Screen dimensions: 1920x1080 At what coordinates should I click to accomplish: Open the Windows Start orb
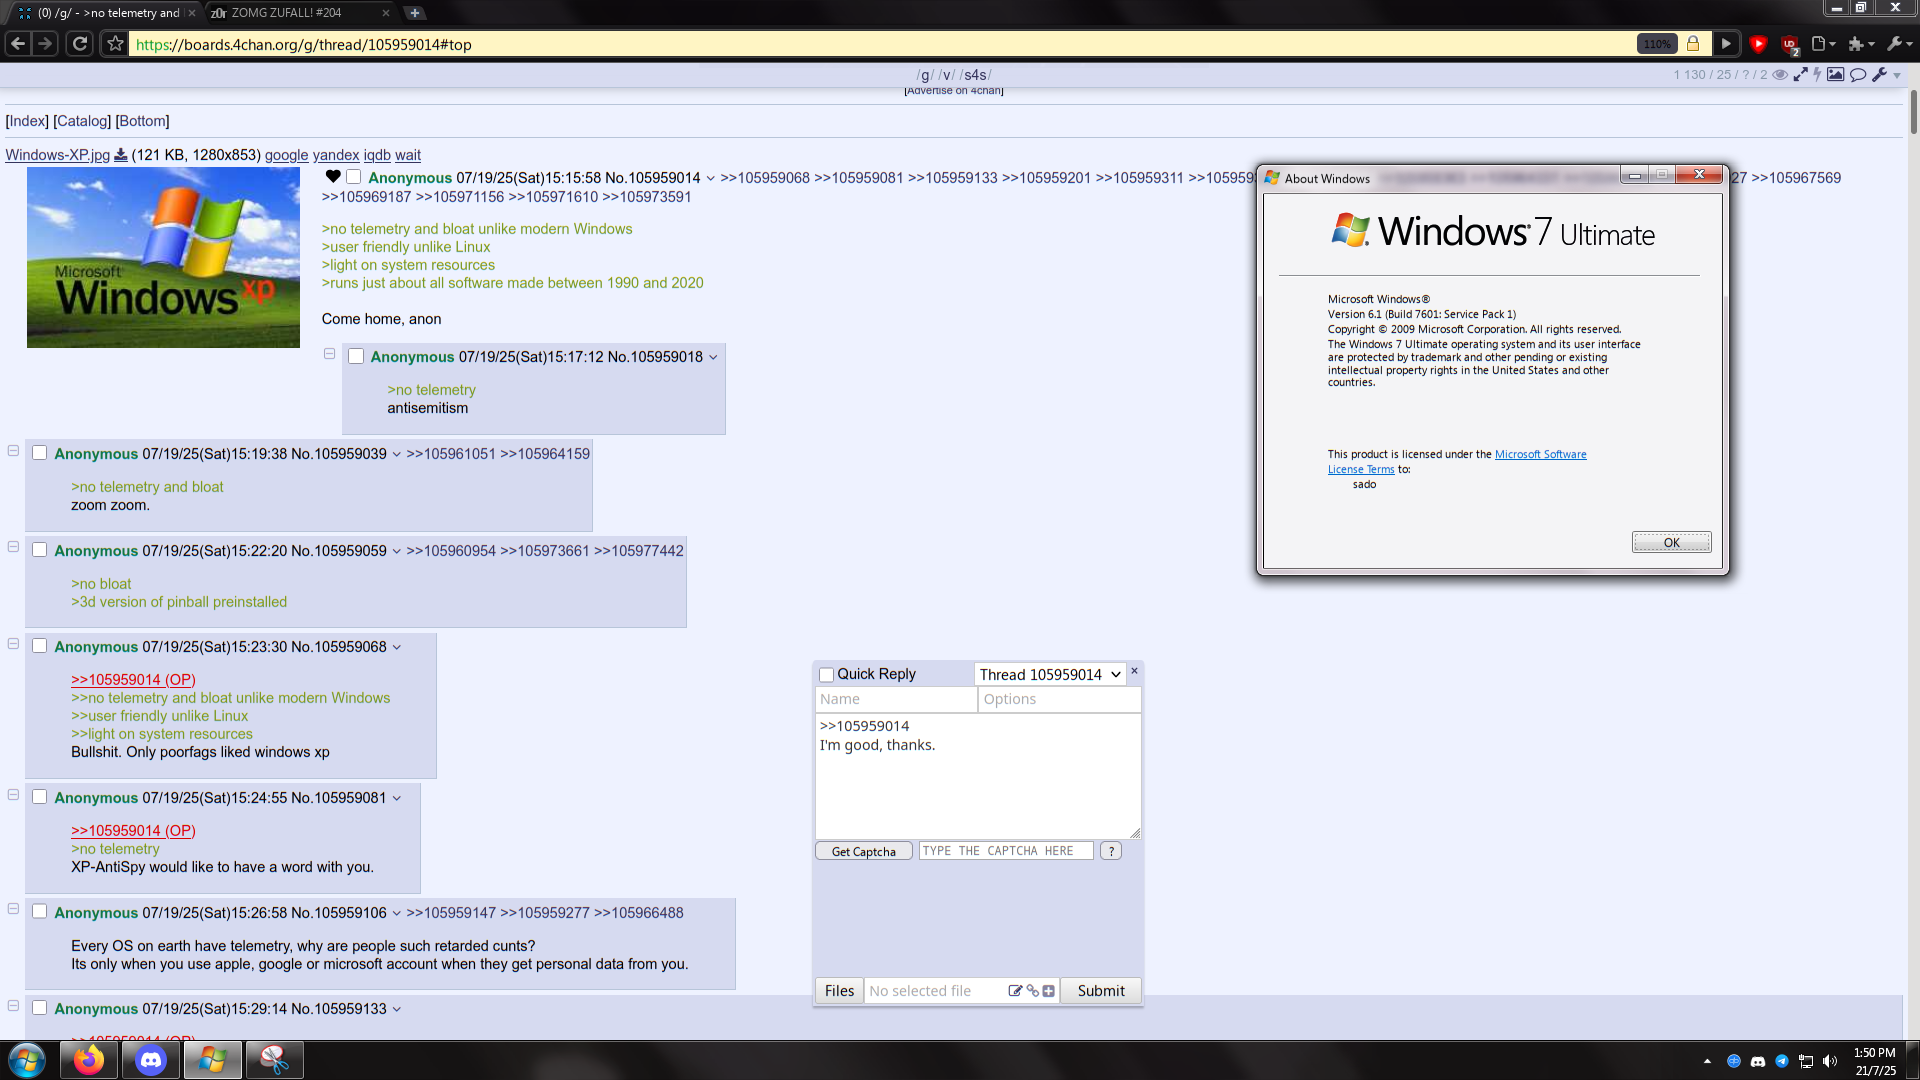[x=27, y=1060]
